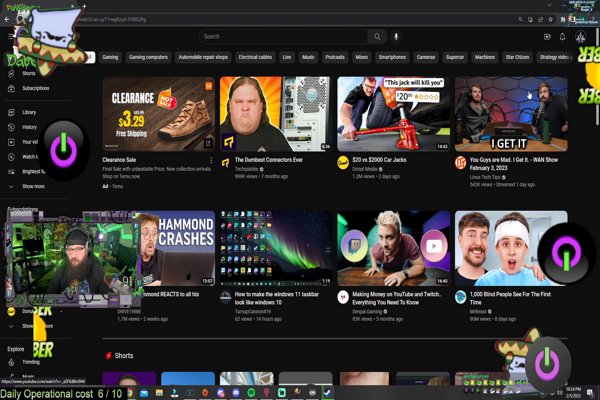Open the WAN Show February 3 title
This screenshot has width=600, height=400.
[x=514, y=164]
